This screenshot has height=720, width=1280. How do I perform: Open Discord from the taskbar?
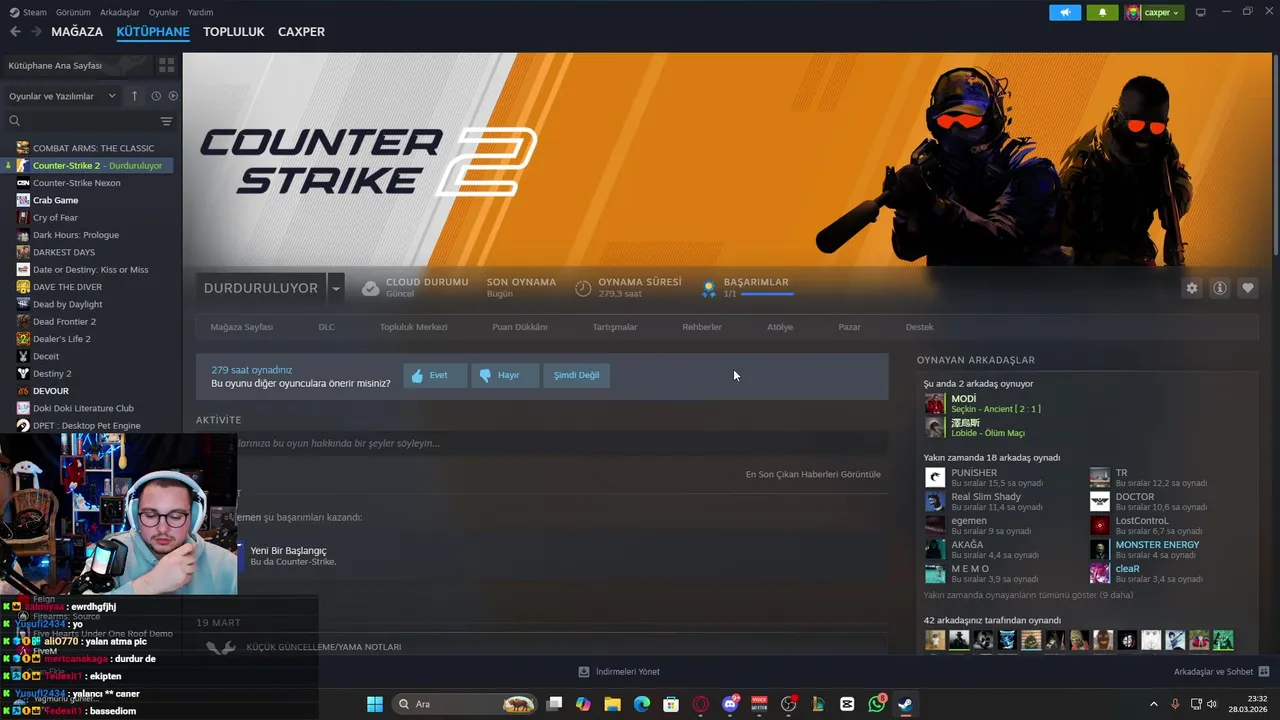[730, 704]
